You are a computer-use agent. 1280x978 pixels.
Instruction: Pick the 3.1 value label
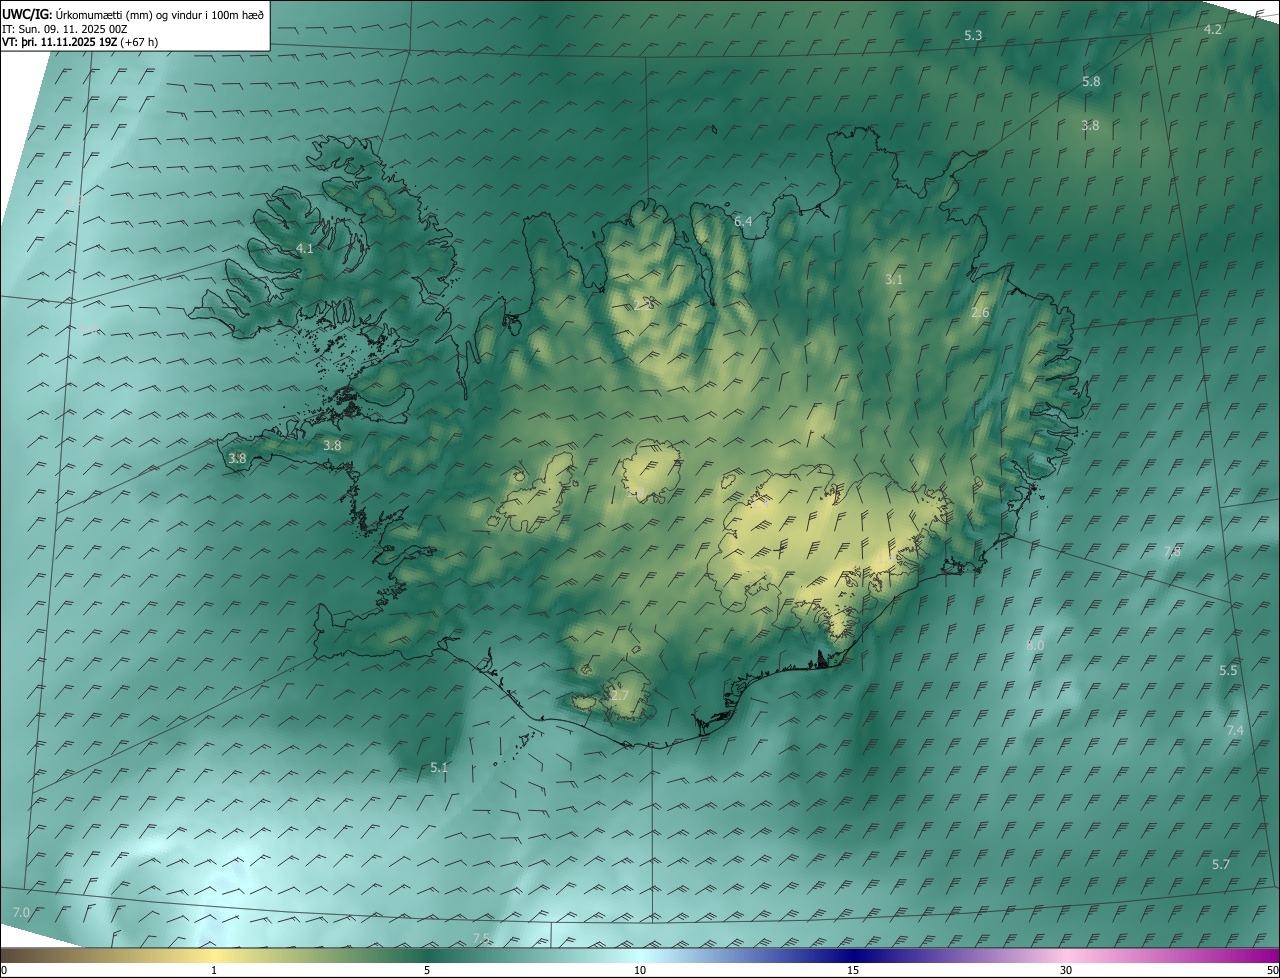pyautogui.click(x=894, y=280)
